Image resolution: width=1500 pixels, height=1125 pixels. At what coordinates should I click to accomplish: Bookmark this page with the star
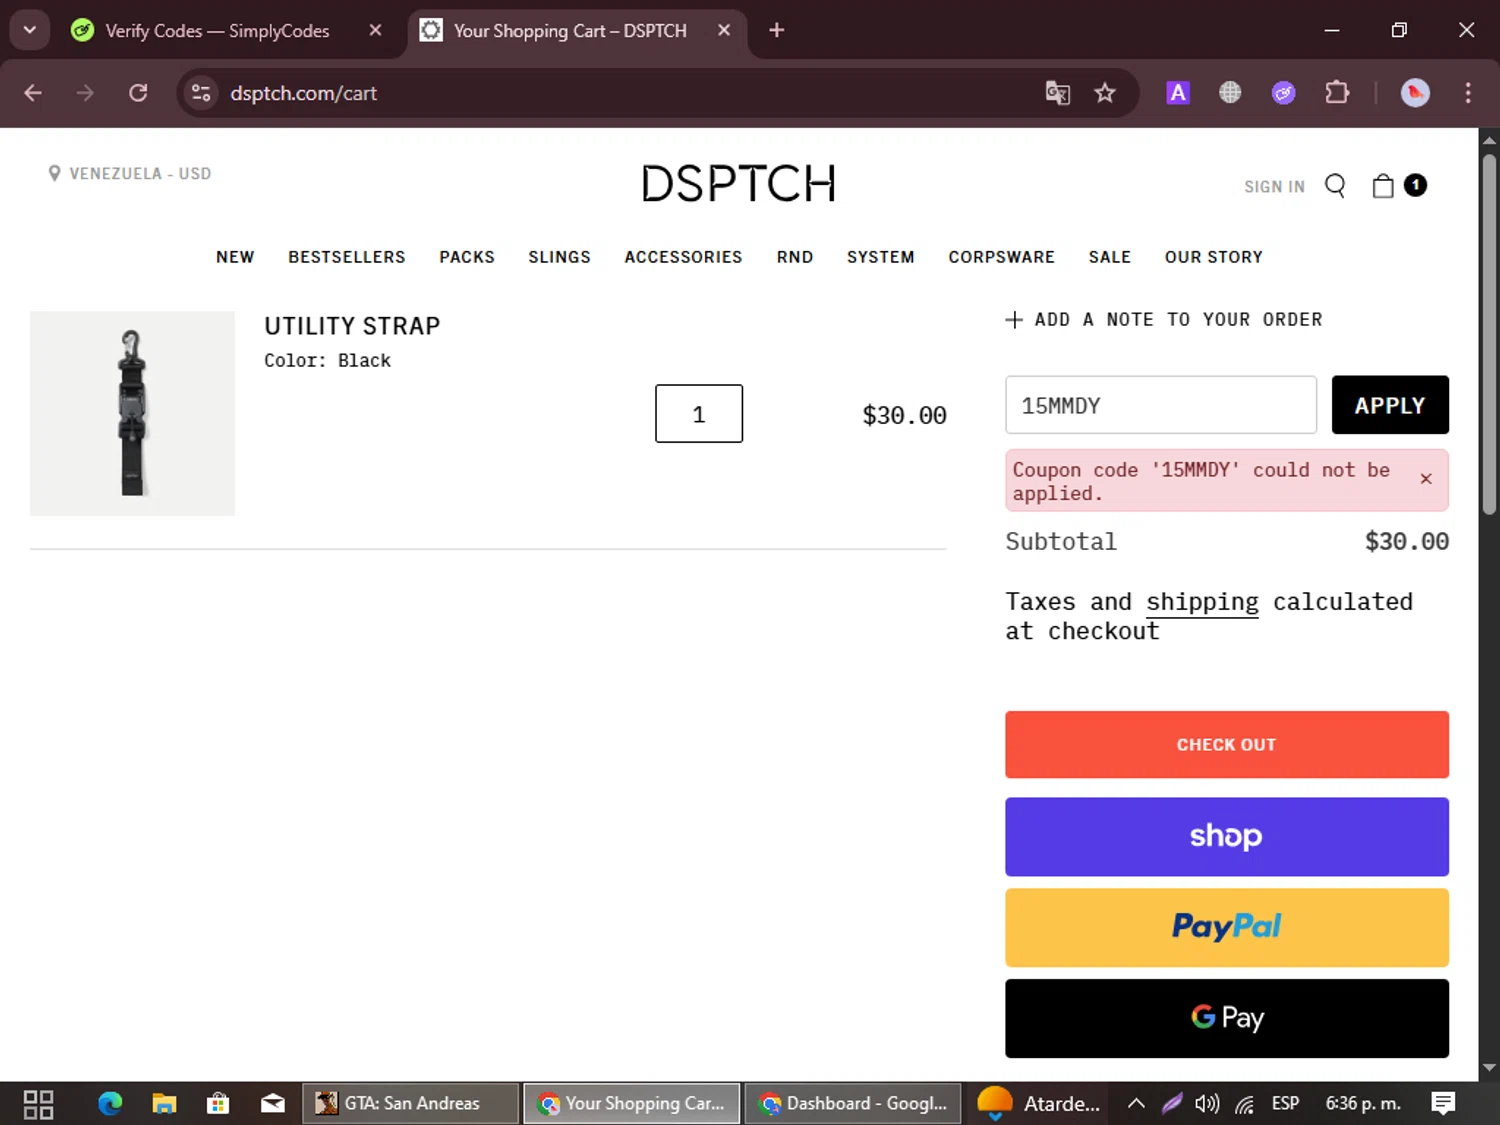pyautogui.click(x=1104, y=93)
